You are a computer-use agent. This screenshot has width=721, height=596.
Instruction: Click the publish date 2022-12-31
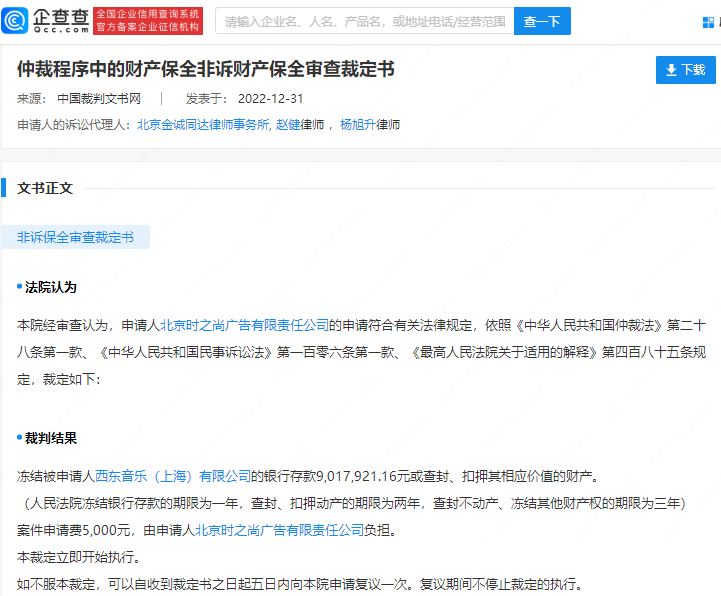(270, 99)
